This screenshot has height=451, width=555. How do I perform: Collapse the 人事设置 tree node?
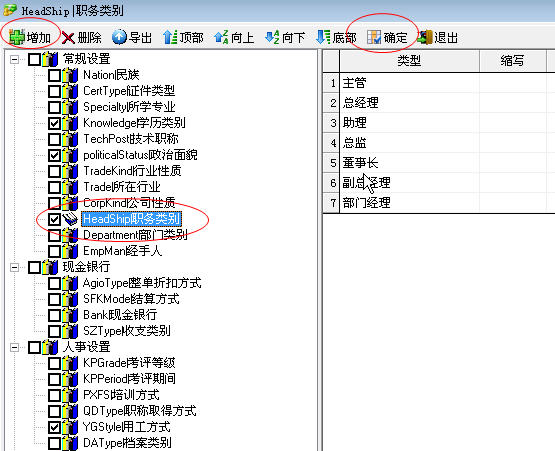[x=15, y=347]
